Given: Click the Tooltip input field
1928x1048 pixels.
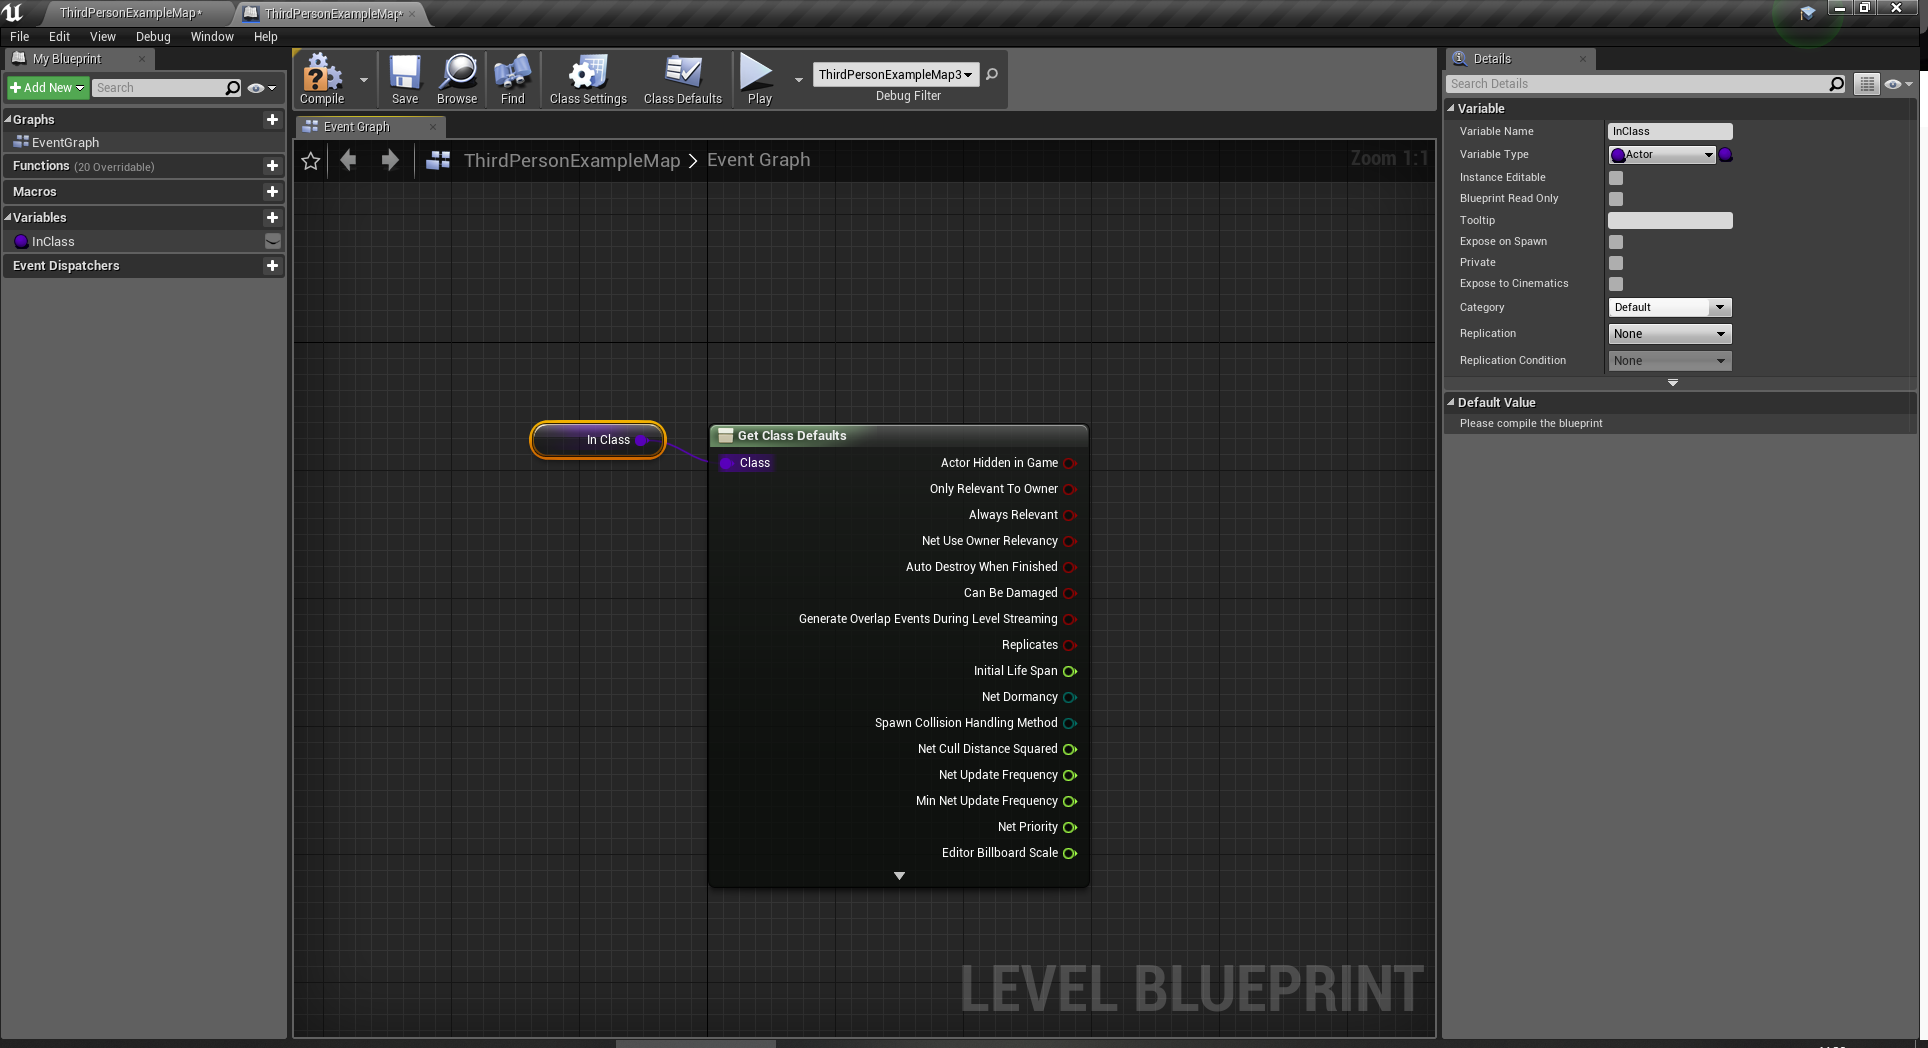Looking at the screenshot, I should (x=1670, y=220).
